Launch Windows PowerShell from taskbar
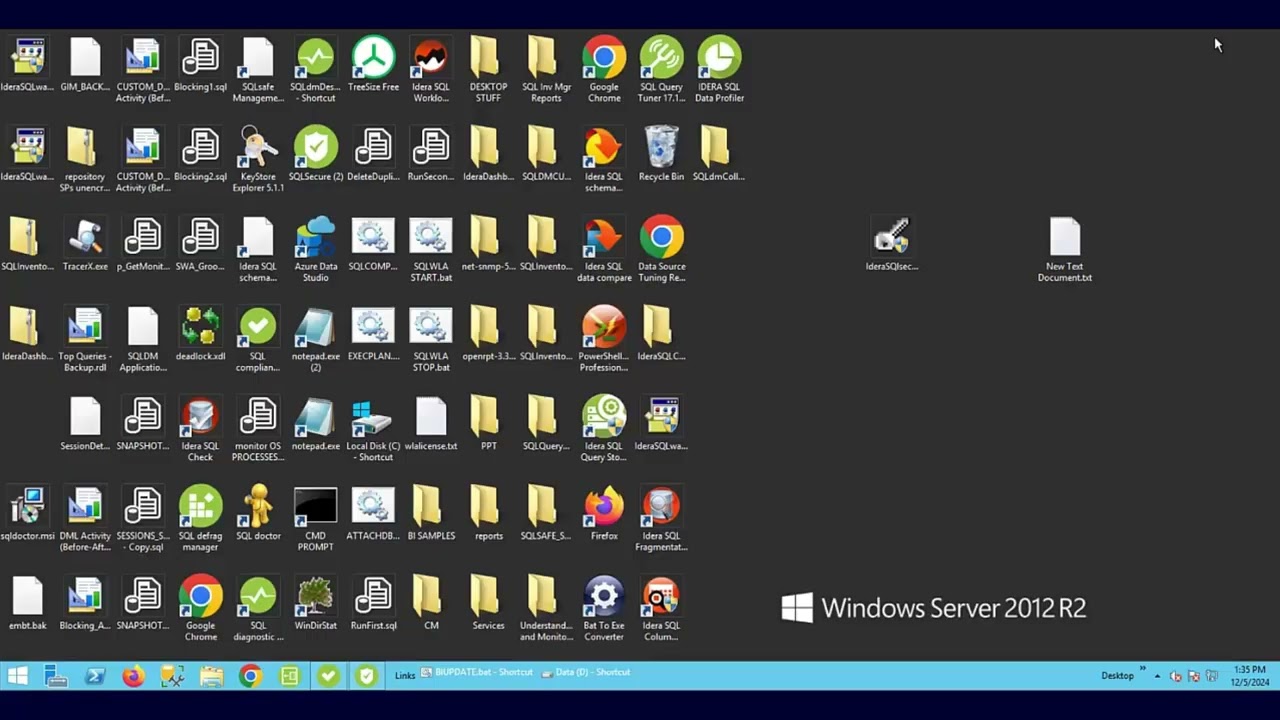 pyautogui.click(x=95, y=676)
